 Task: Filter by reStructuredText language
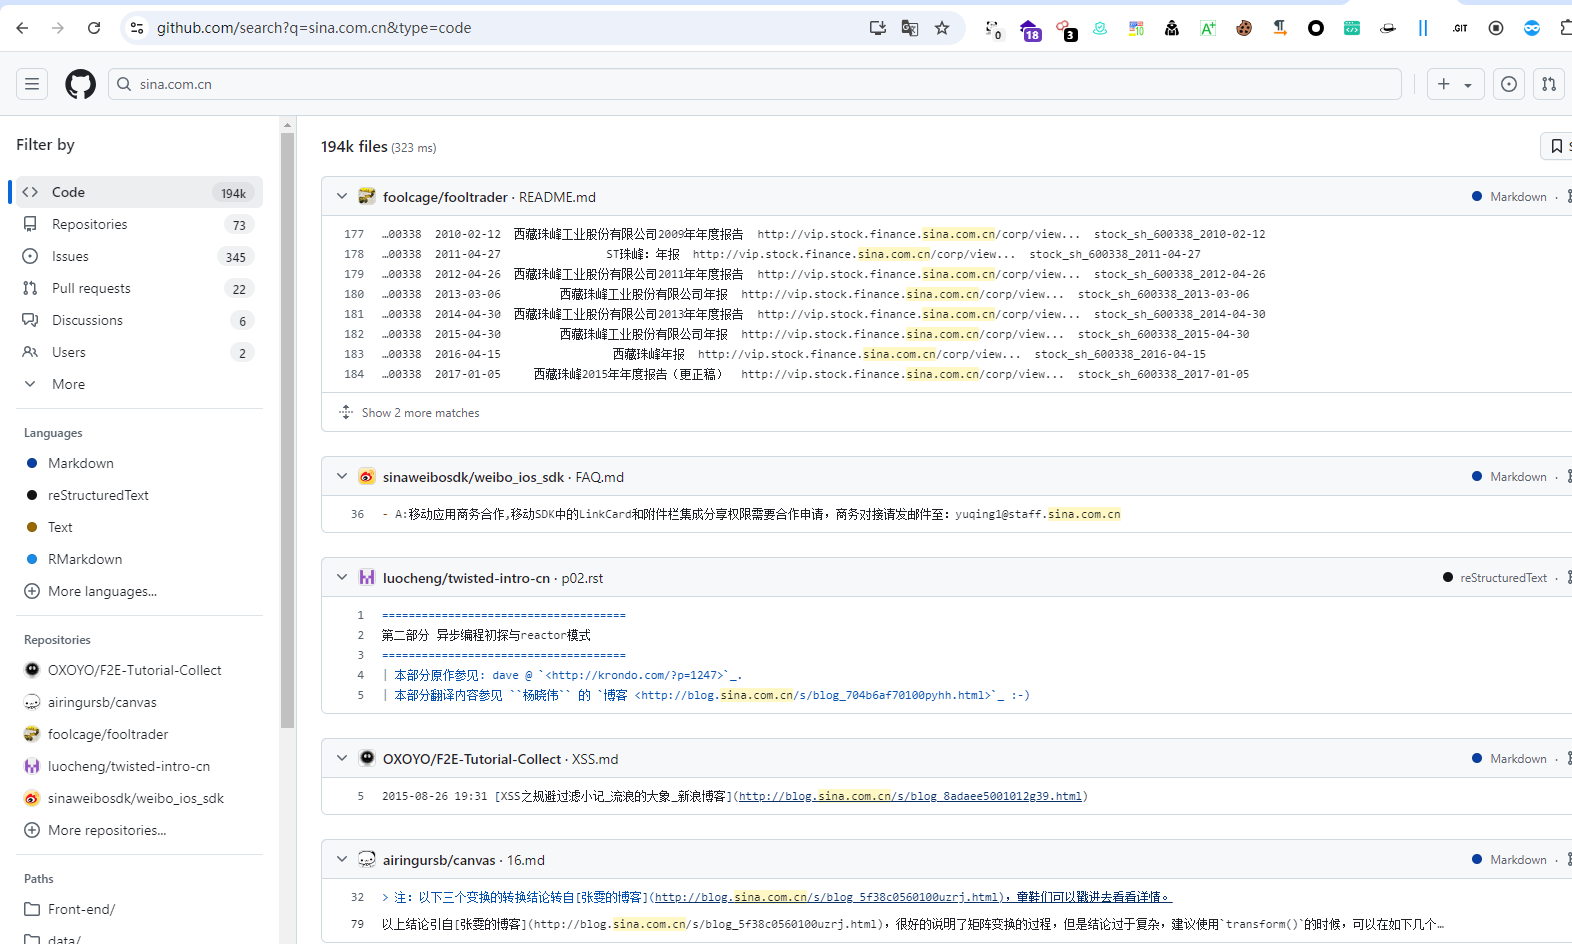pos(98,495)
